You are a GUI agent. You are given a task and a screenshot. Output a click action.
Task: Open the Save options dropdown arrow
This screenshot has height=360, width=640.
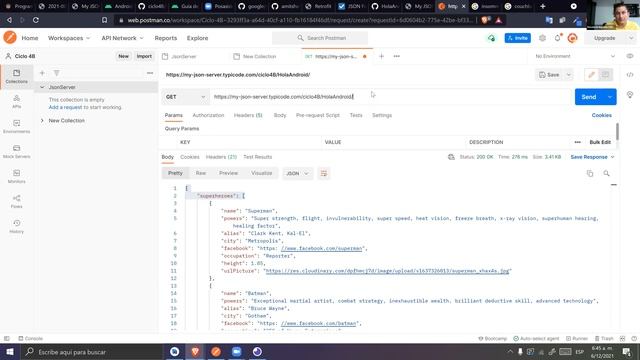568,75
